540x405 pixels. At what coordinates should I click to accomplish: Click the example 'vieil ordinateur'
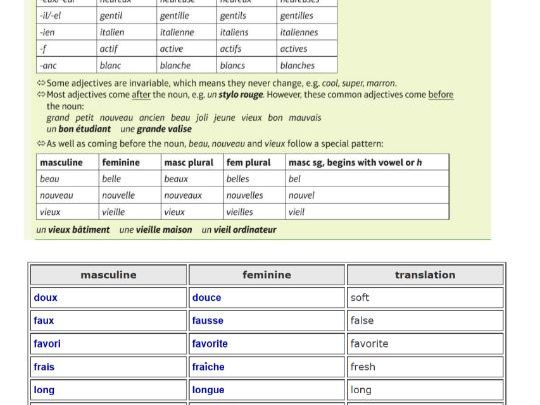245,230
